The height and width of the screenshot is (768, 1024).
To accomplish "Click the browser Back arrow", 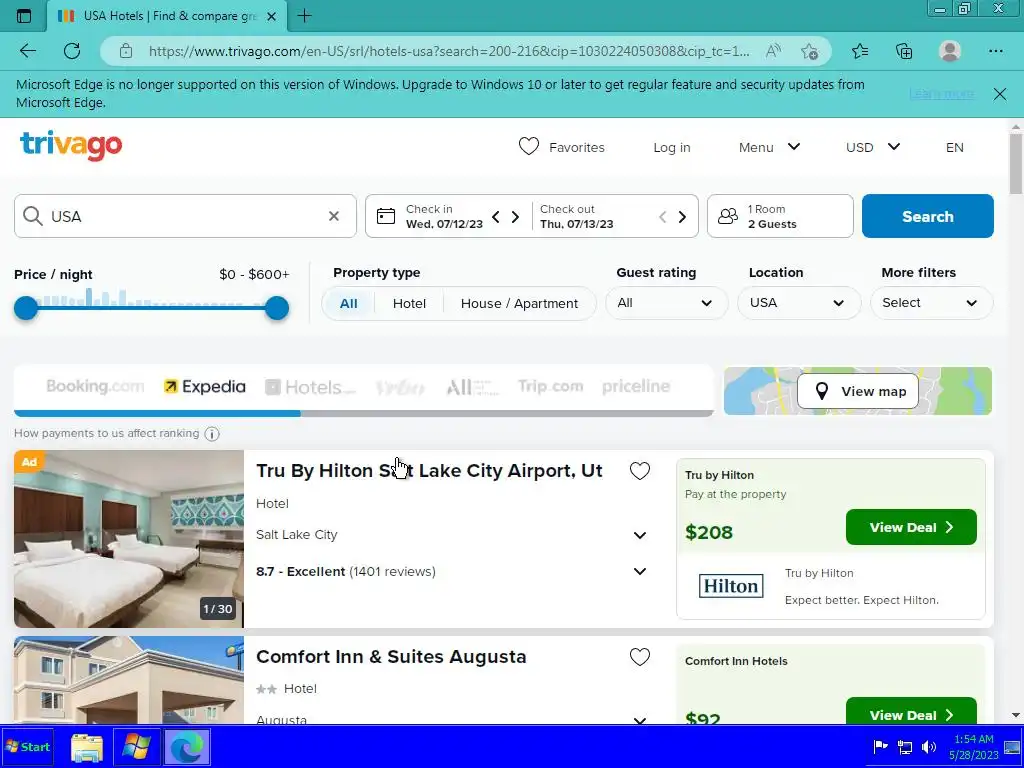I will click(x=27, y=51).
